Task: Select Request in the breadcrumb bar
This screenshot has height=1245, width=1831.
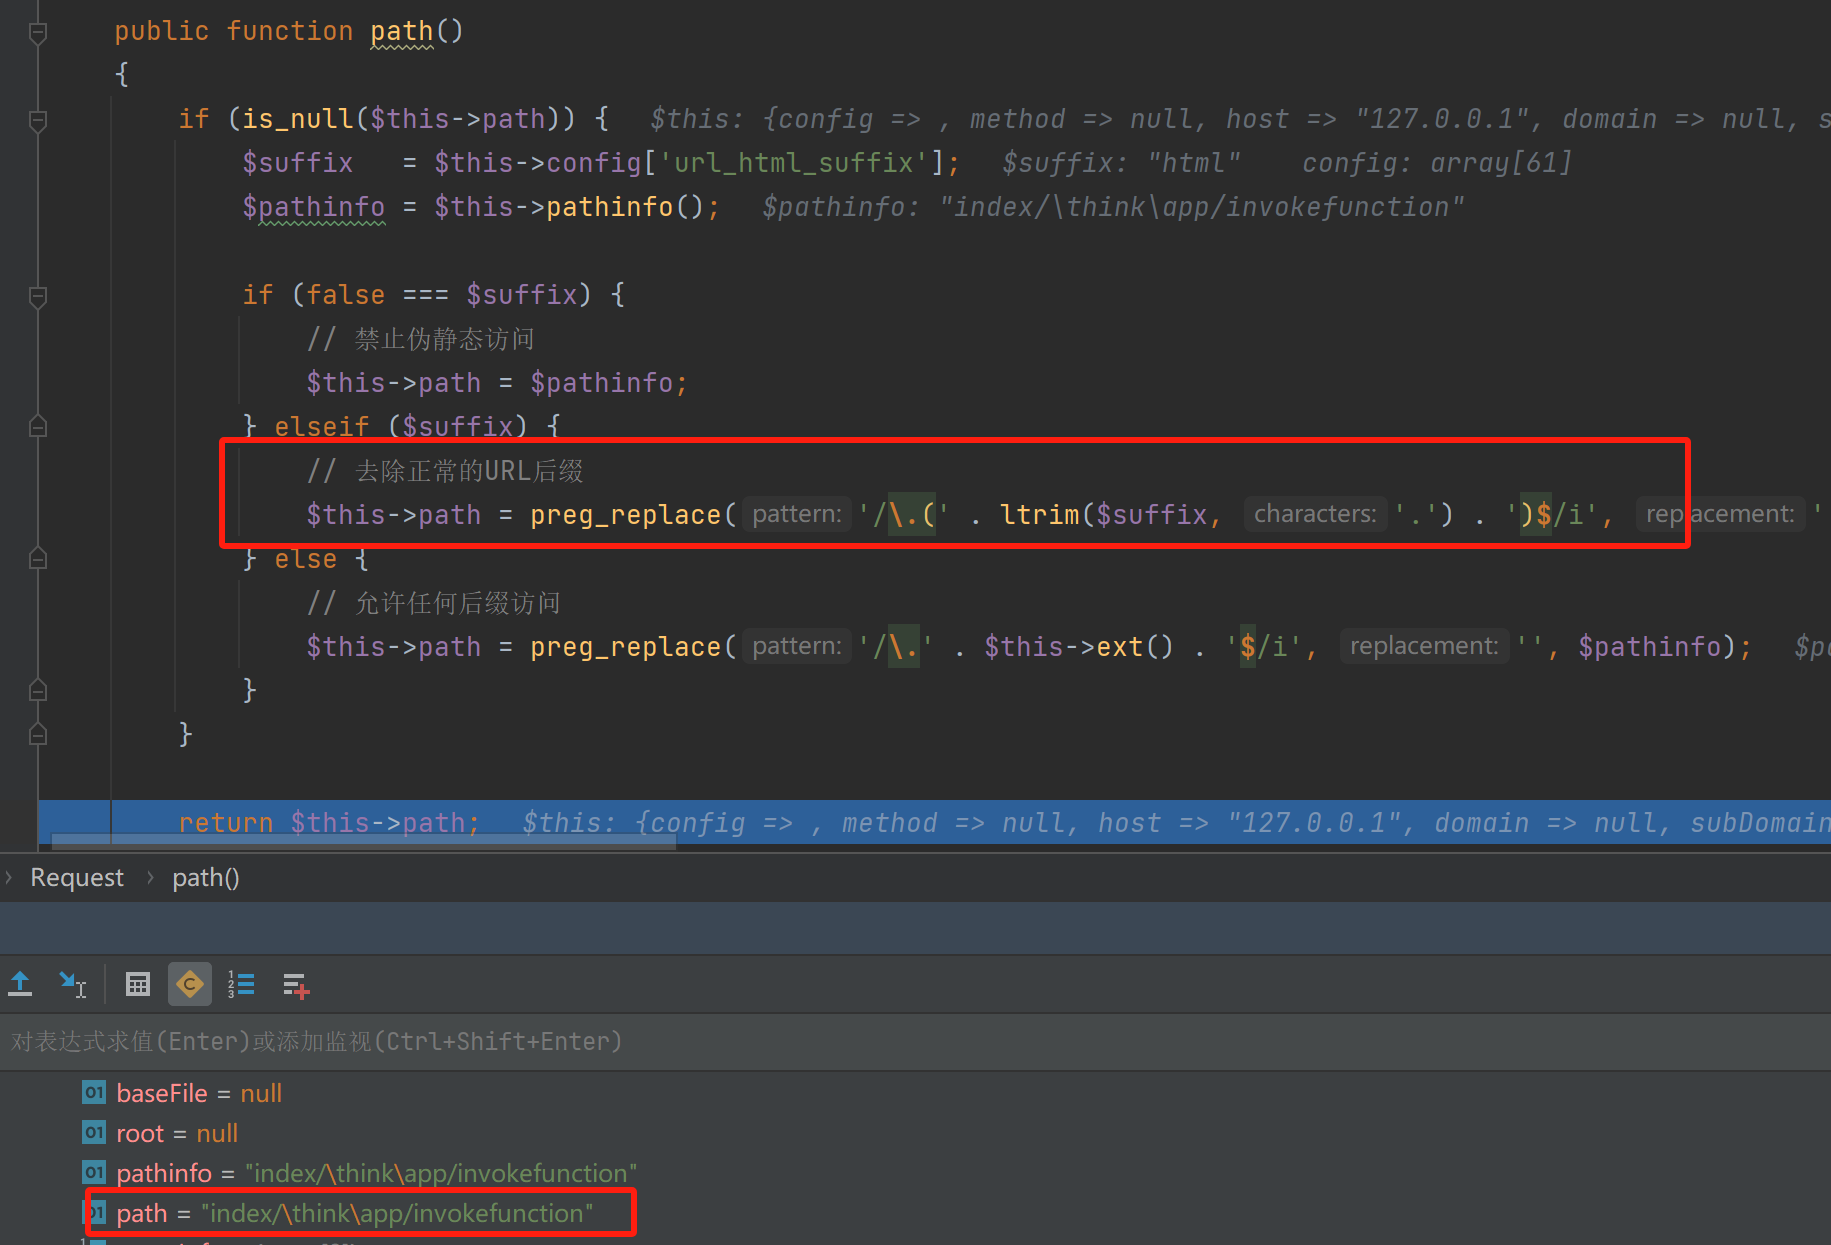Action: [77, 878]
